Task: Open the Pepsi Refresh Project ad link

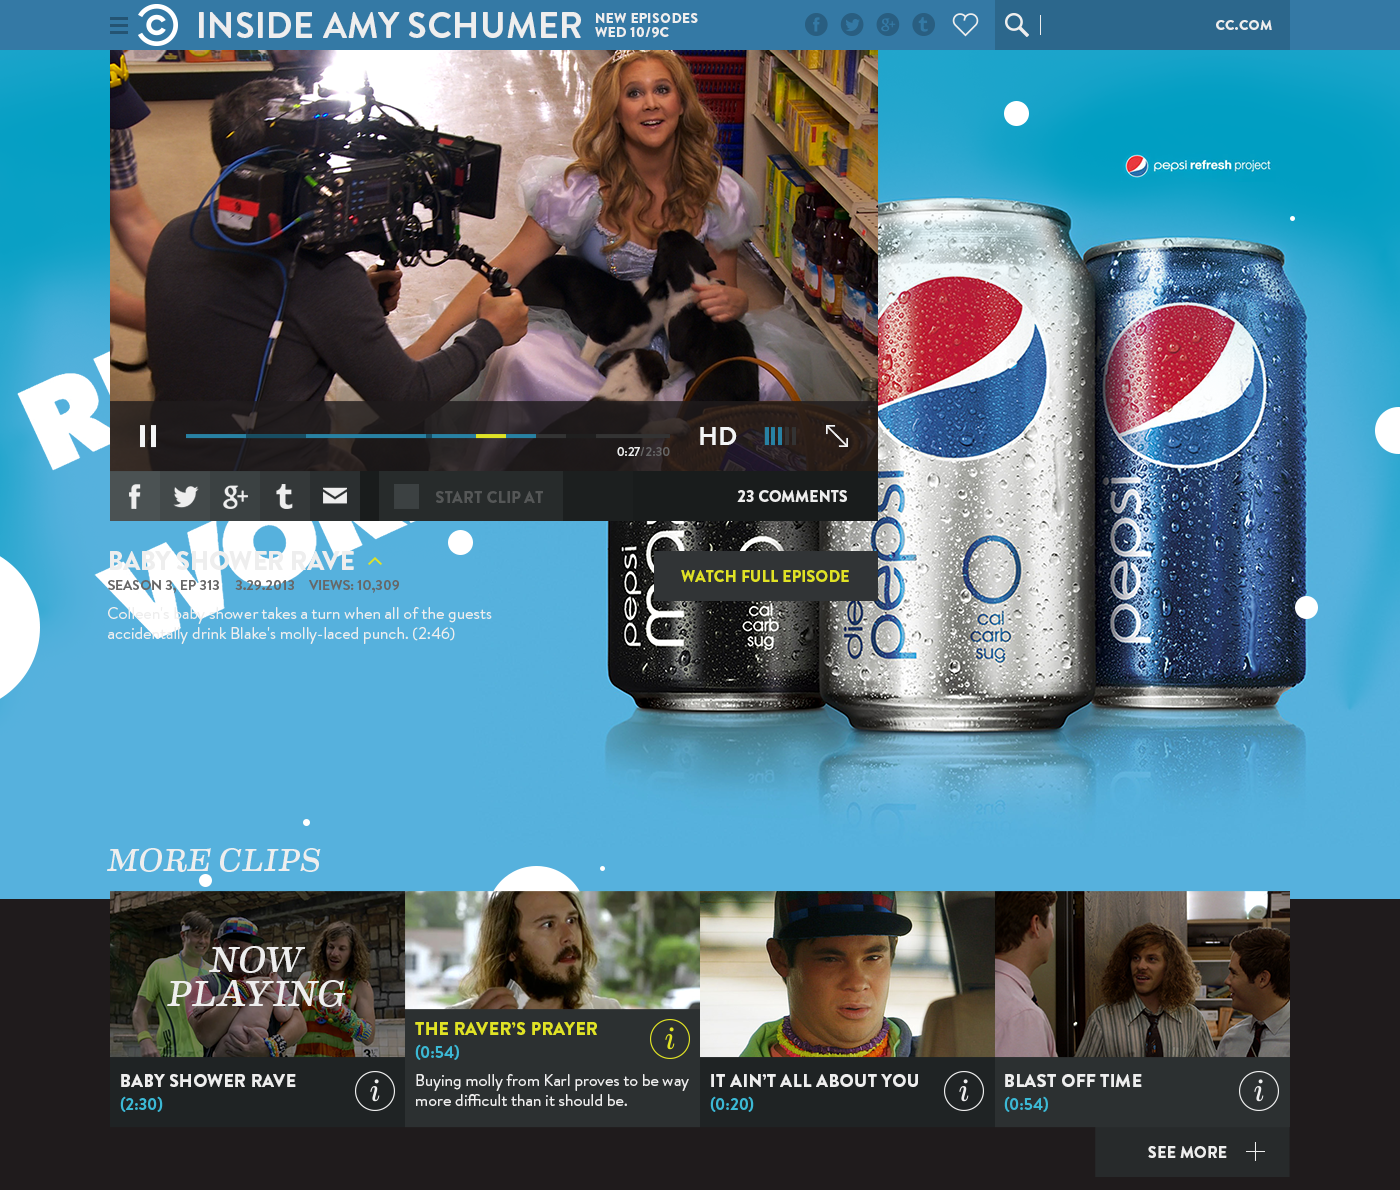Action: (1198, 166)
